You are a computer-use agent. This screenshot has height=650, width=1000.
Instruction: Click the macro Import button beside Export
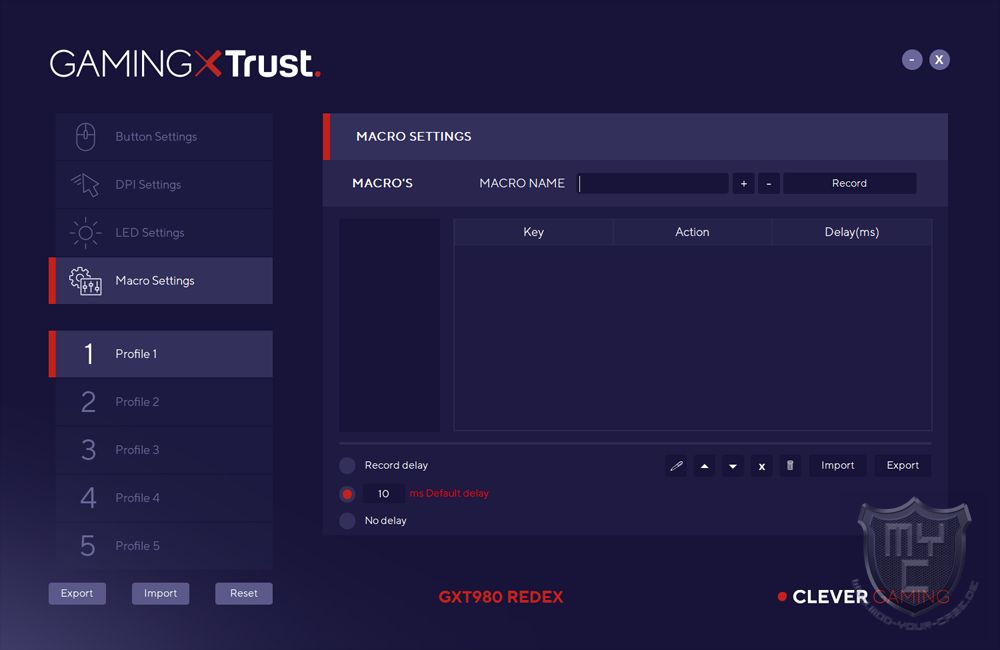(x=837, y=466)
